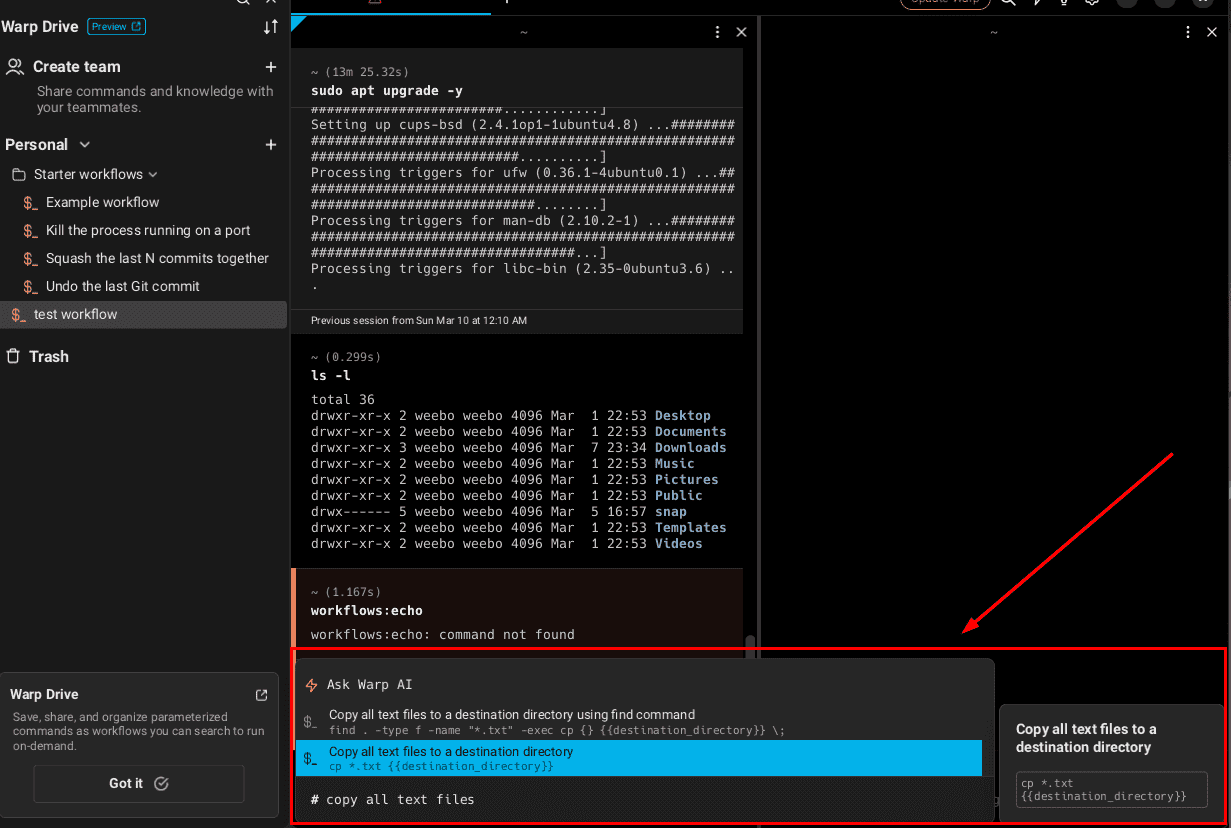
Task: Click 'Share commands and knowledge with your teammates' text
Action: (155, 99)
